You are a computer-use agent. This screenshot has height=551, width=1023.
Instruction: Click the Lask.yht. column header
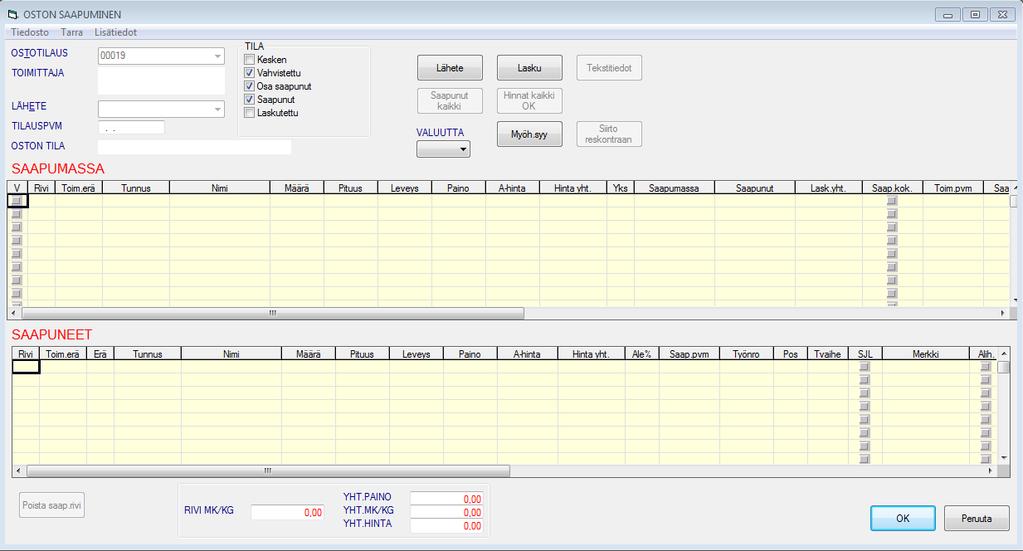pos(829,188)
